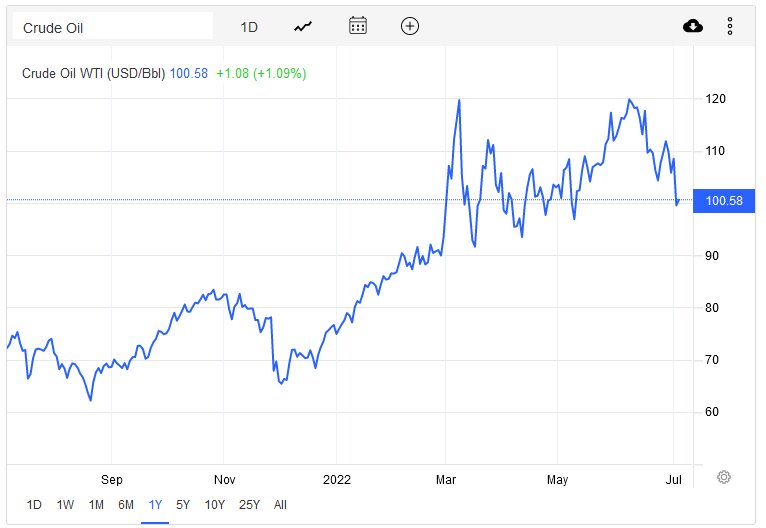This screenshot has width=766, height=528.
Task: Click the 100.58 current price marker
Action: pos(723,201)
